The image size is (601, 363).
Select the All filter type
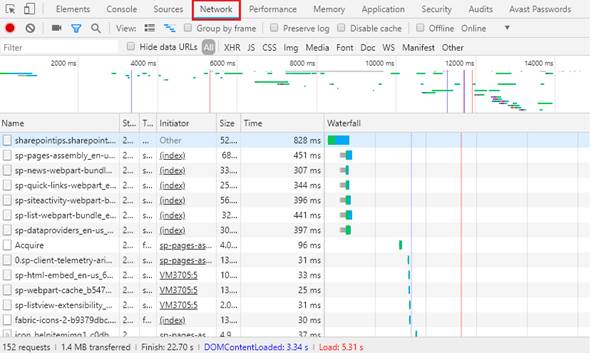(209, 48)
